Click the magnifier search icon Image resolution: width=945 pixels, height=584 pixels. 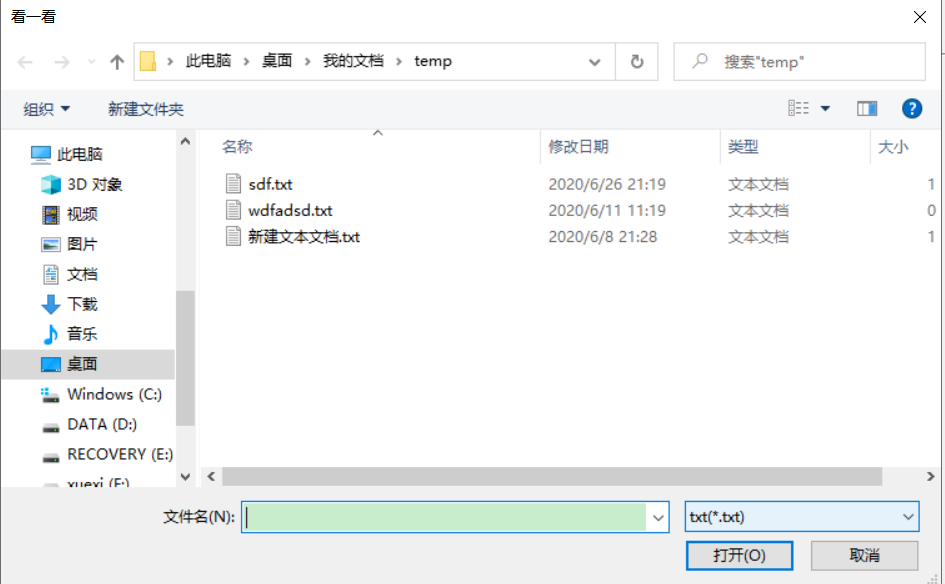pos(700,61)
